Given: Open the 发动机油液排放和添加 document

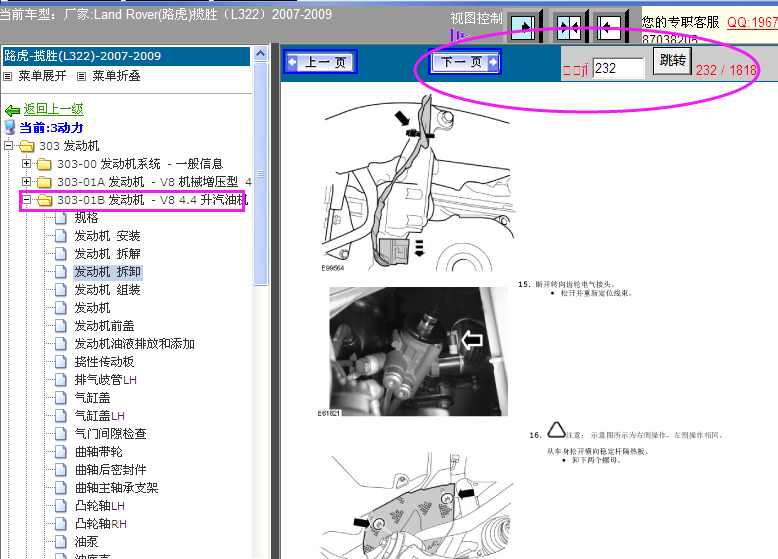Looking at the screenshot, I should [134, 344].
